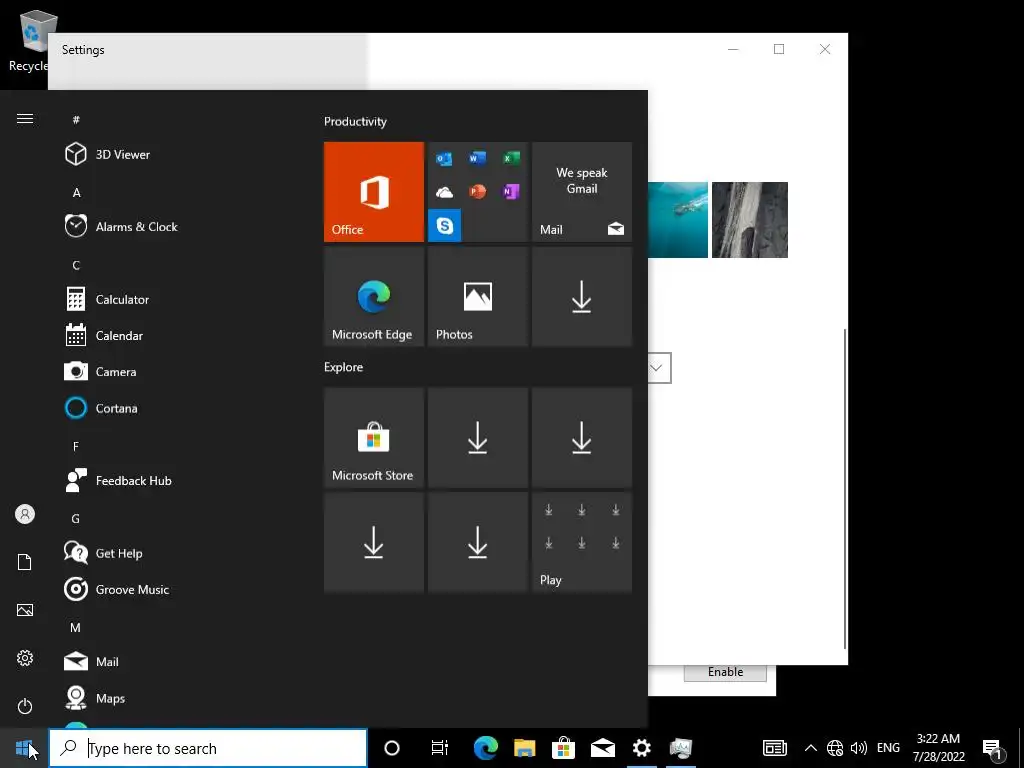Open Edge from the taskbar
Screen dimensions: 1024x768
(485, 748)
